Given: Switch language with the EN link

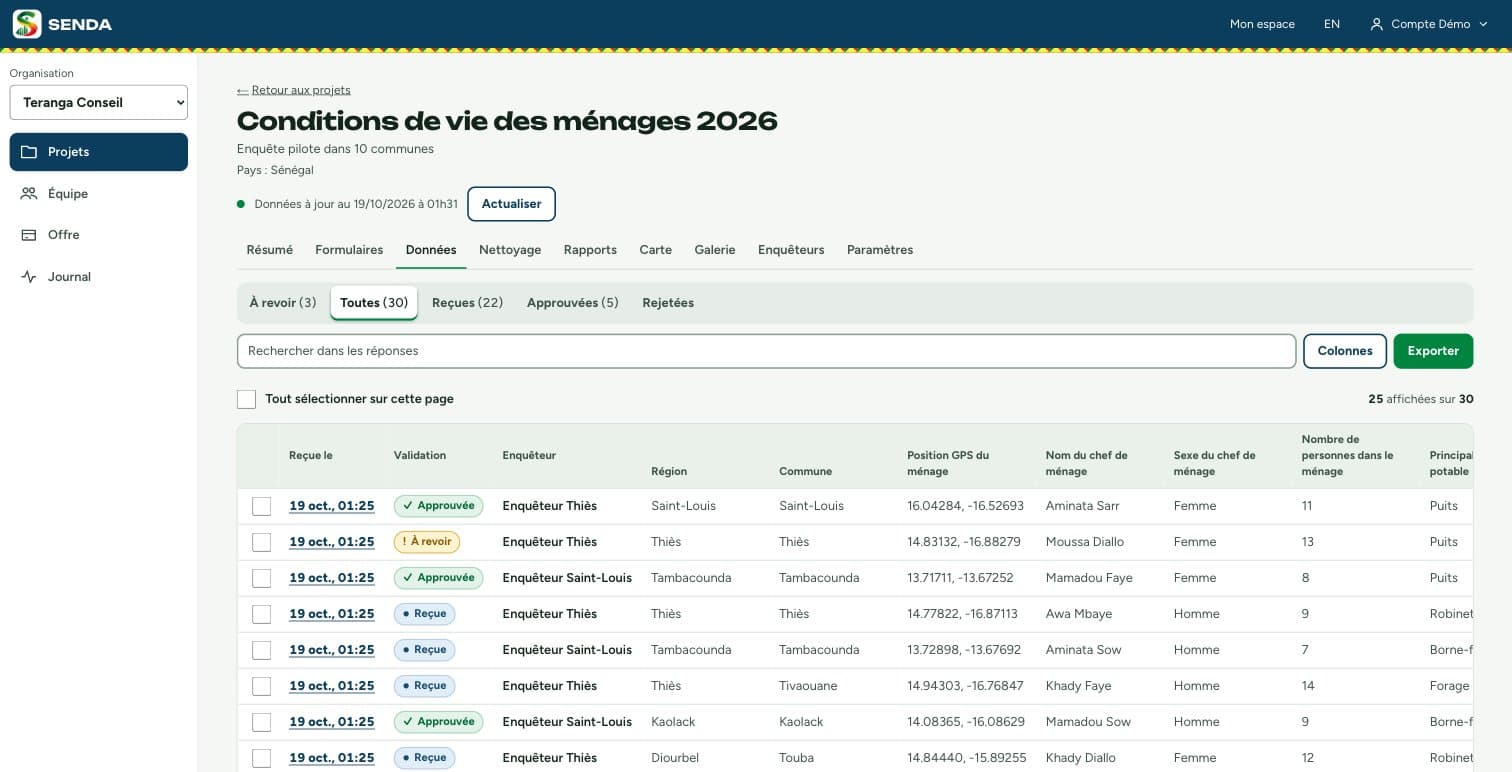Looking at the screenshot, I should [1332, 24].
